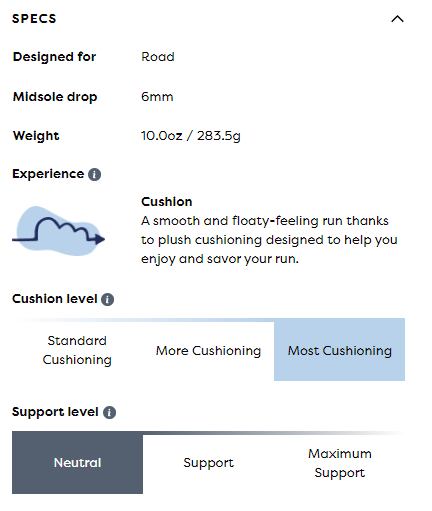Viewport: 432px width, 511px height.
Task: Click the Cushion level label
Action: pyautogui.click(x=55, y=299)
